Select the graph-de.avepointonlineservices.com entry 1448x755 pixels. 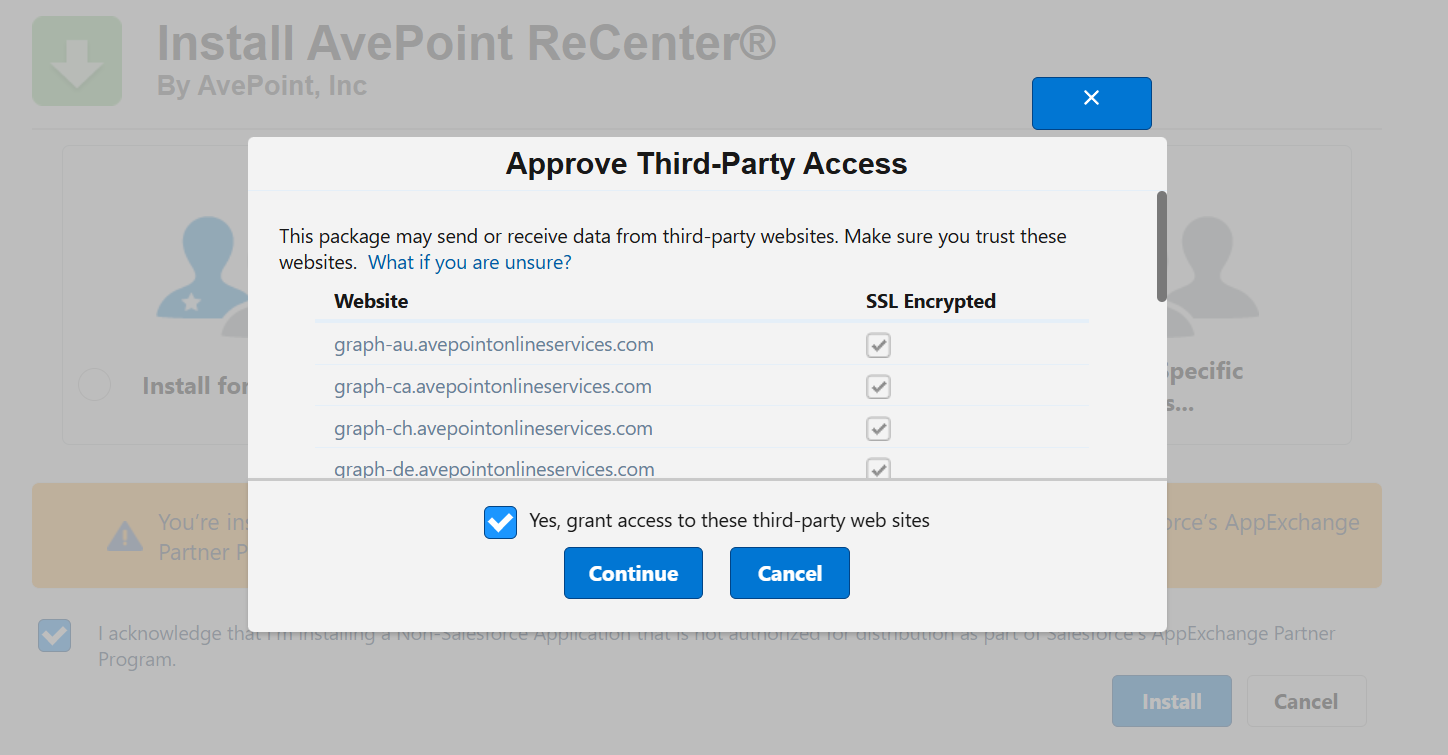(x=494, y=468)
